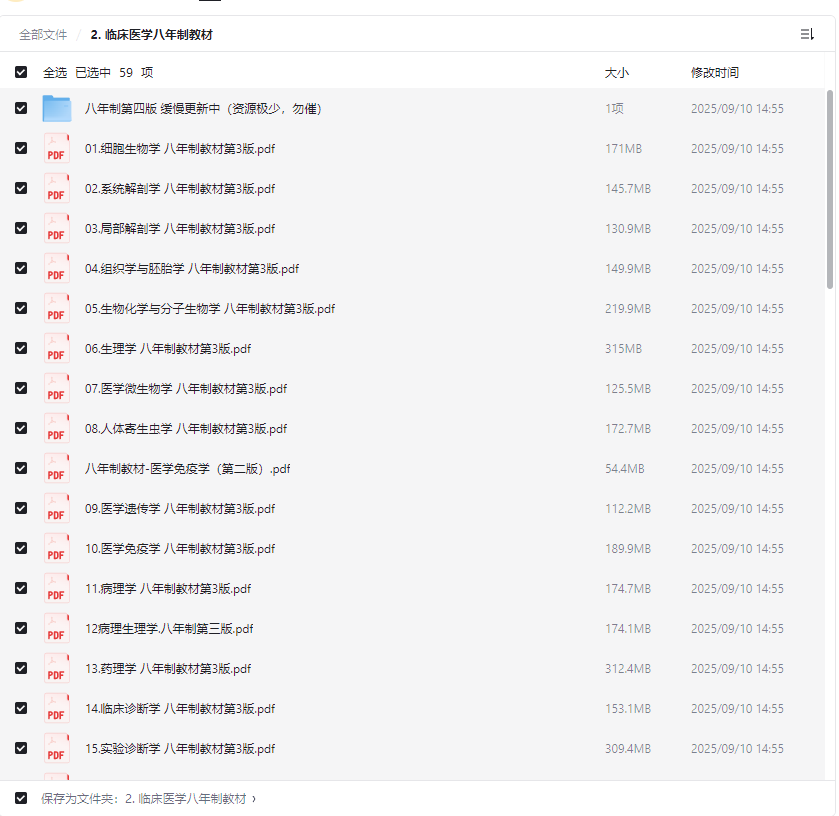Image resolution: width=839 pixels, height=816 pixels.
Task: Click the 1项 folder item count
Action: 614,109
